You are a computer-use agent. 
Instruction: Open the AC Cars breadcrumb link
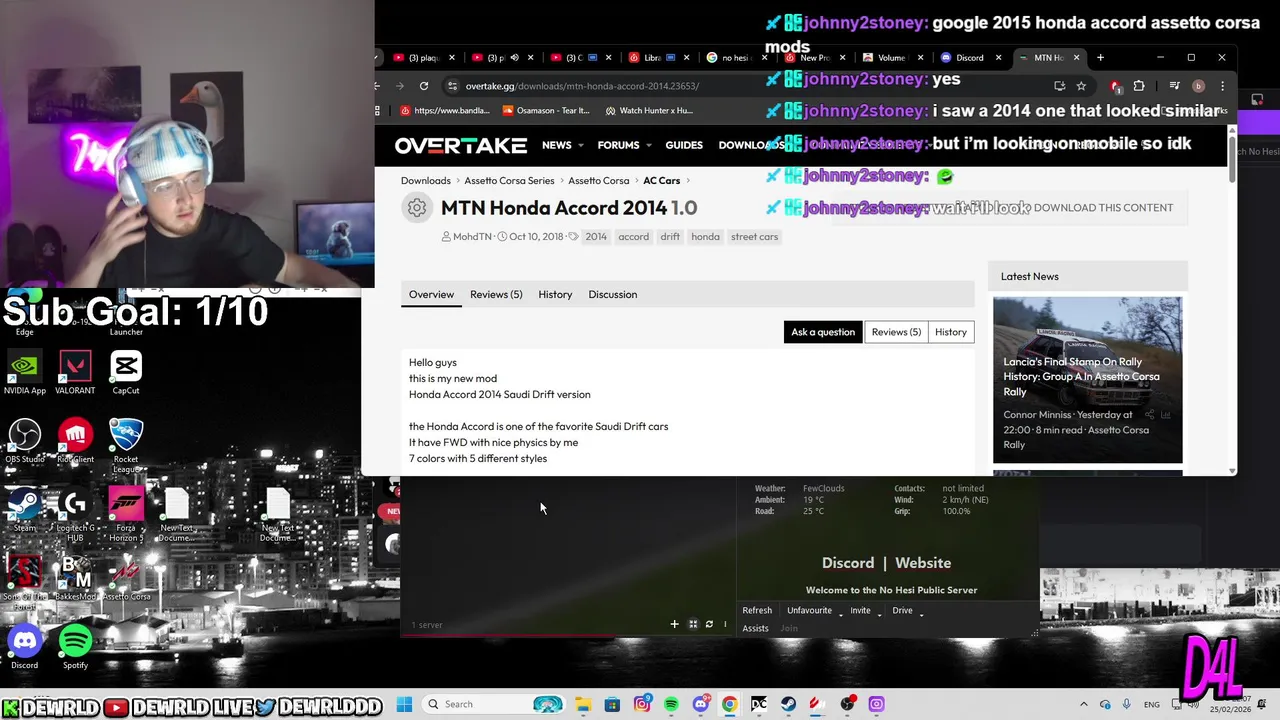[661, 181]
